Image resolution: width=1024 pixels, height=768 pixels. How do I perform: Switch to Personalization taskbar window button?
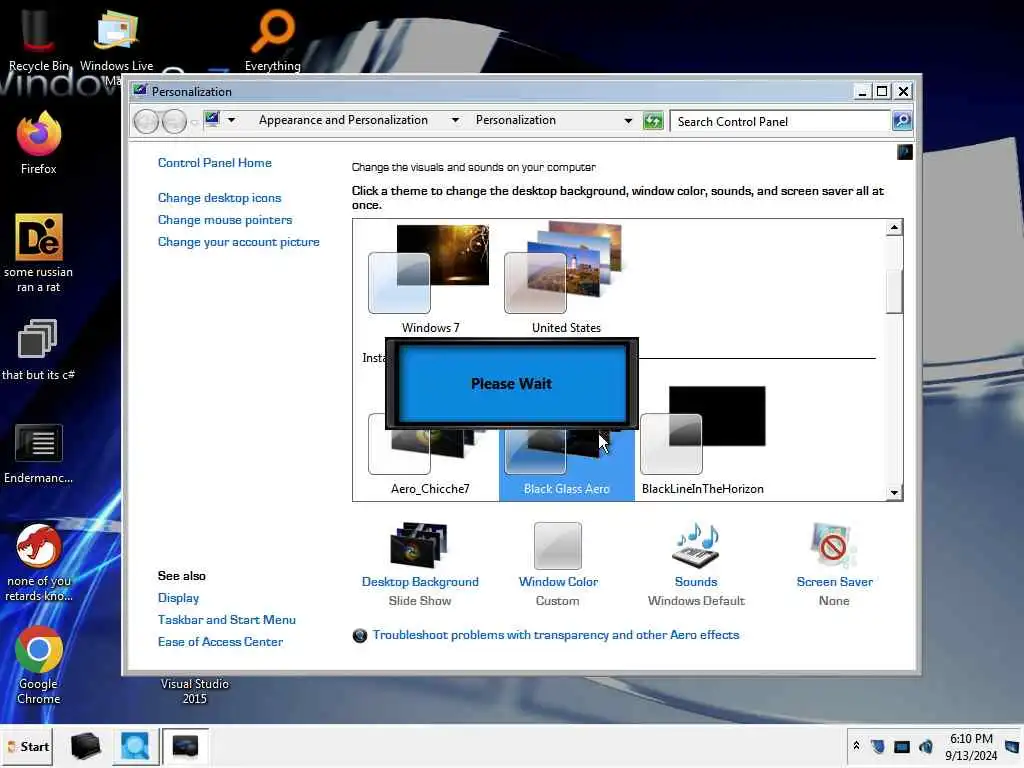pyautogui.click(x=185, y=746)
